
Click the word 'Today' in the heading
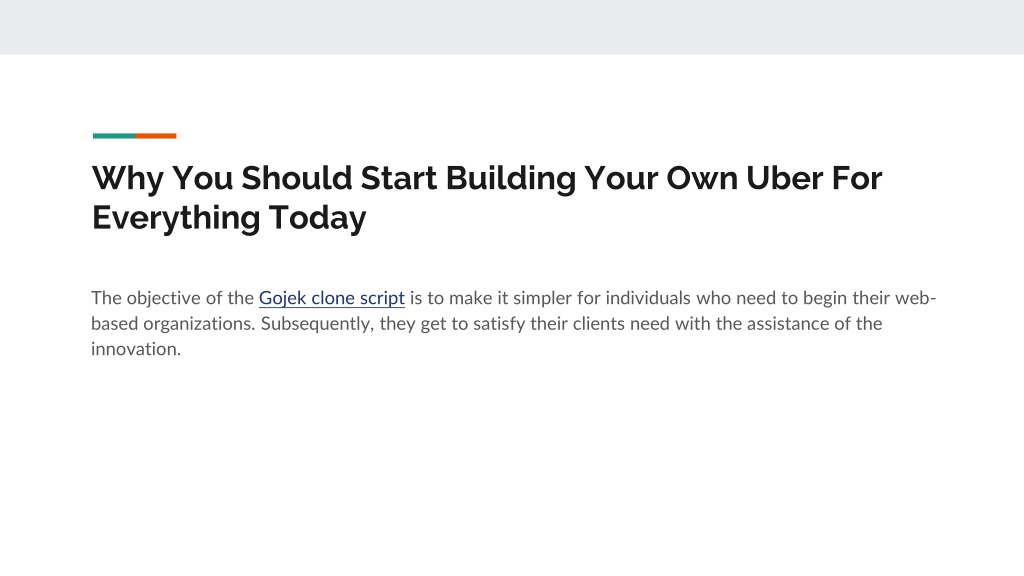(x=317, y=218)
